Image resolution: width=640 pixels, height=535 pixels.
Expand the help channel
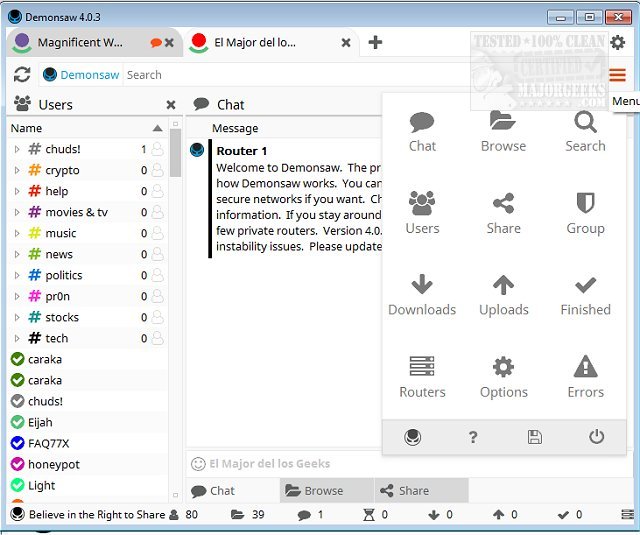pyautogui.click(x=17, y=191)
